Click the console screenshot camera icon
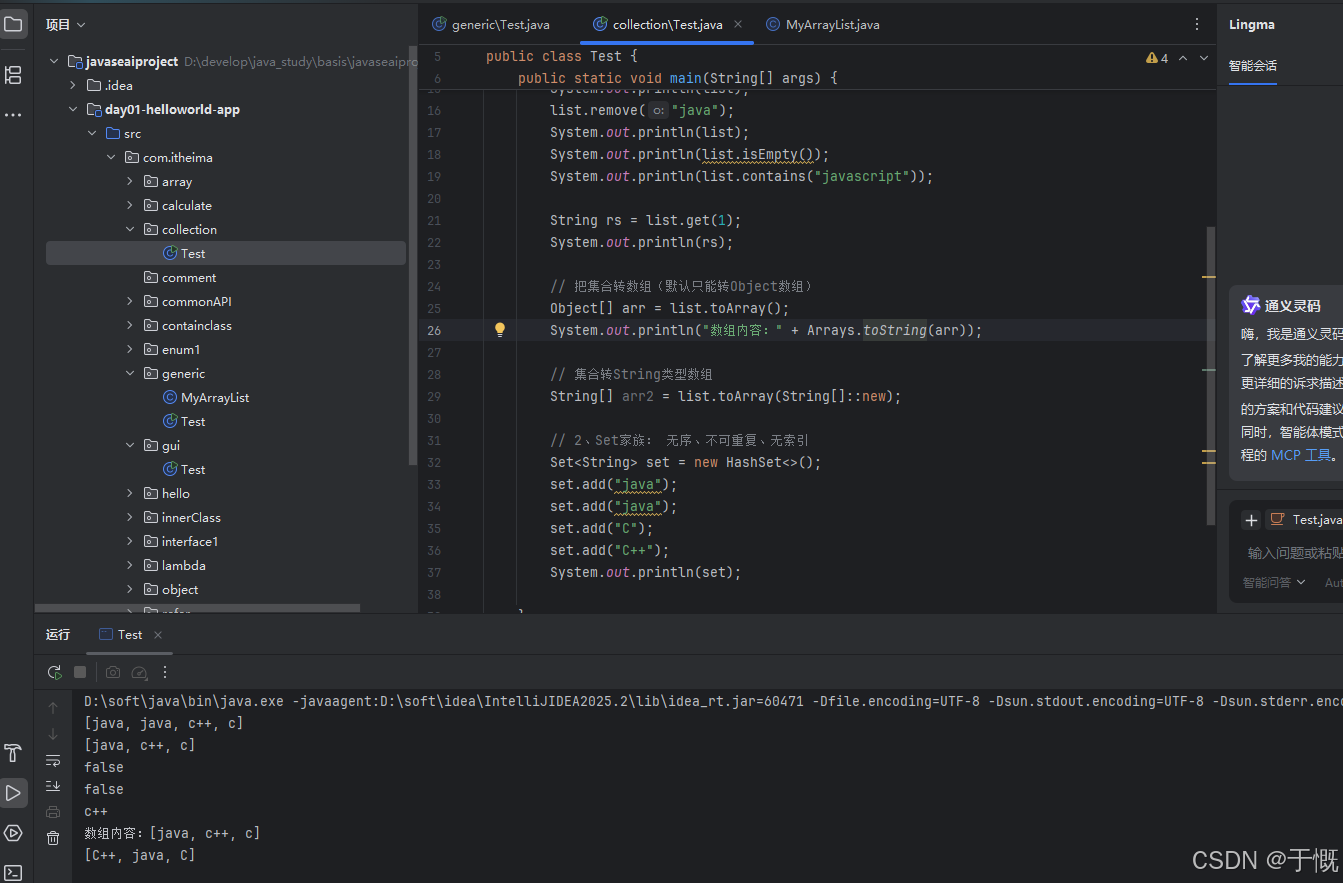1343x883 pixels. tap(113, 672)
